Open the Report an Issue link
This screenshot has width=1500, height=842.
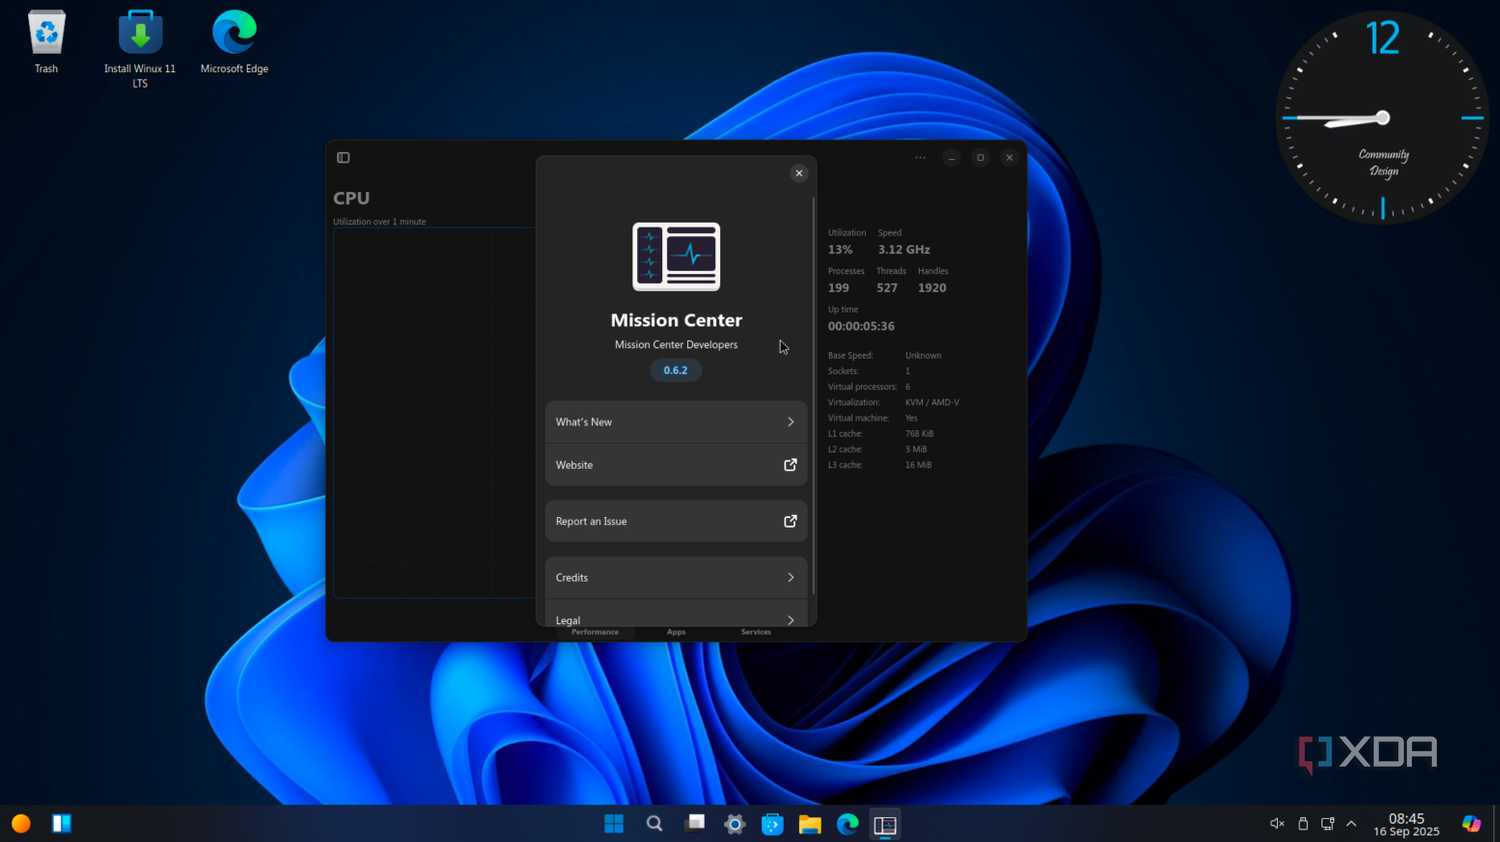[676, 521]
